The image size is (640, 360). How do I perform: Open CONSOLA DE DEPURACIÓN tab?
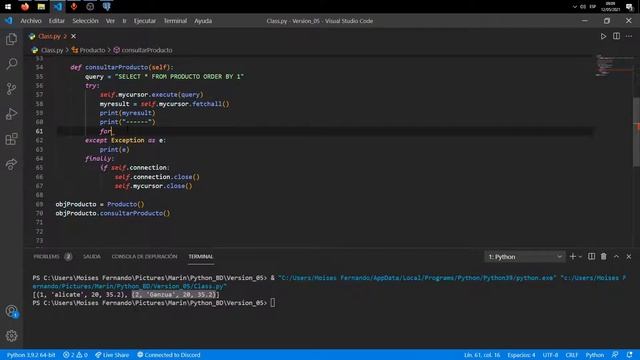pos(144,257)
